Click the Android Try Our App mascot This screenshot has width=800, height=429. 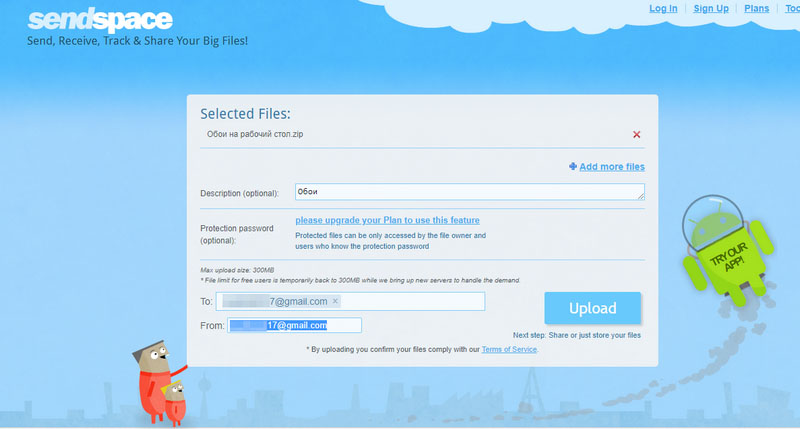[727, 250]
